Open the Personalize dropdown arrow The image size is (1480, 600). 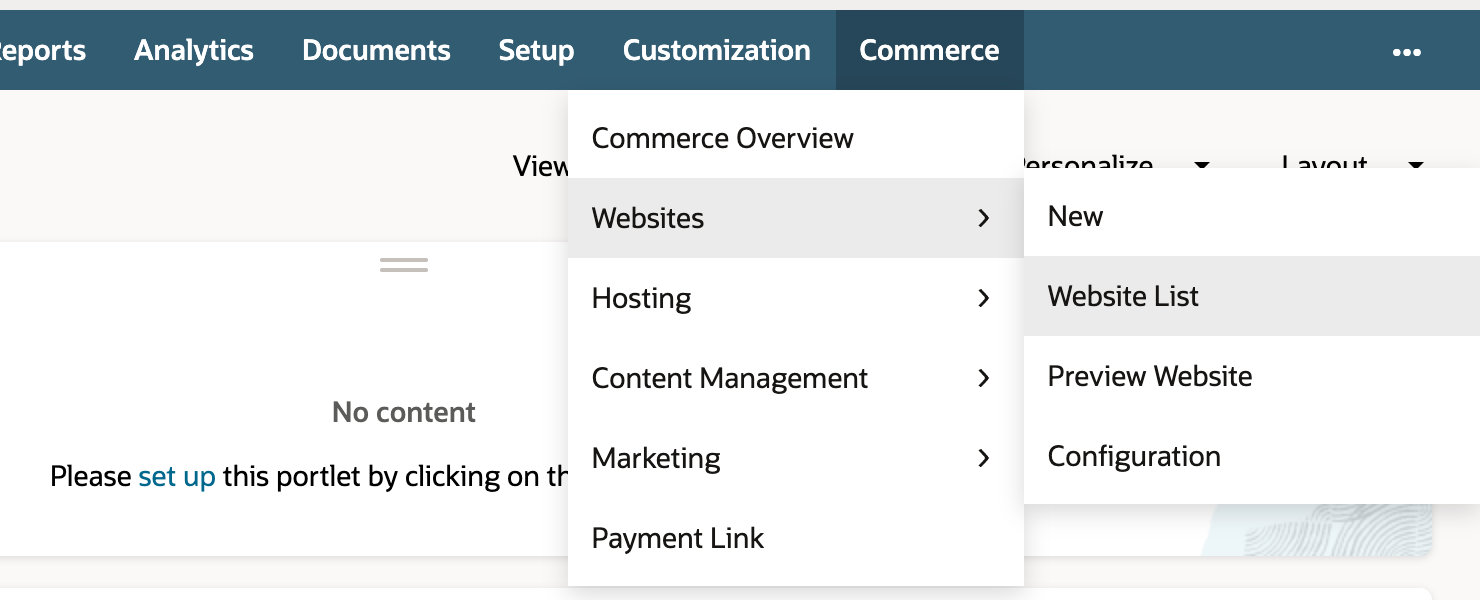pos(1202,165)
